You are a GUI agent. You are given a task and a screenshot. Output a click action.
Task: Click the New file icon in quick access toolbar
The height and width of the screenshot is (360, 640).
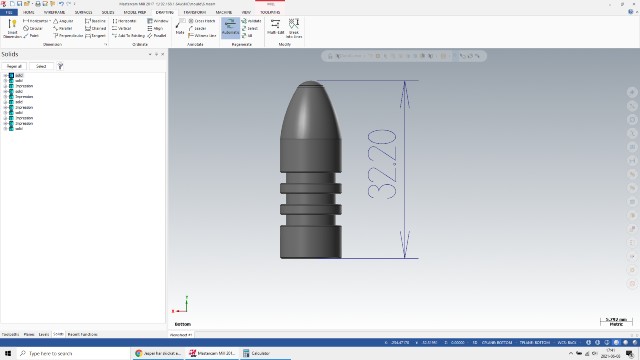(x=12, y=4)
